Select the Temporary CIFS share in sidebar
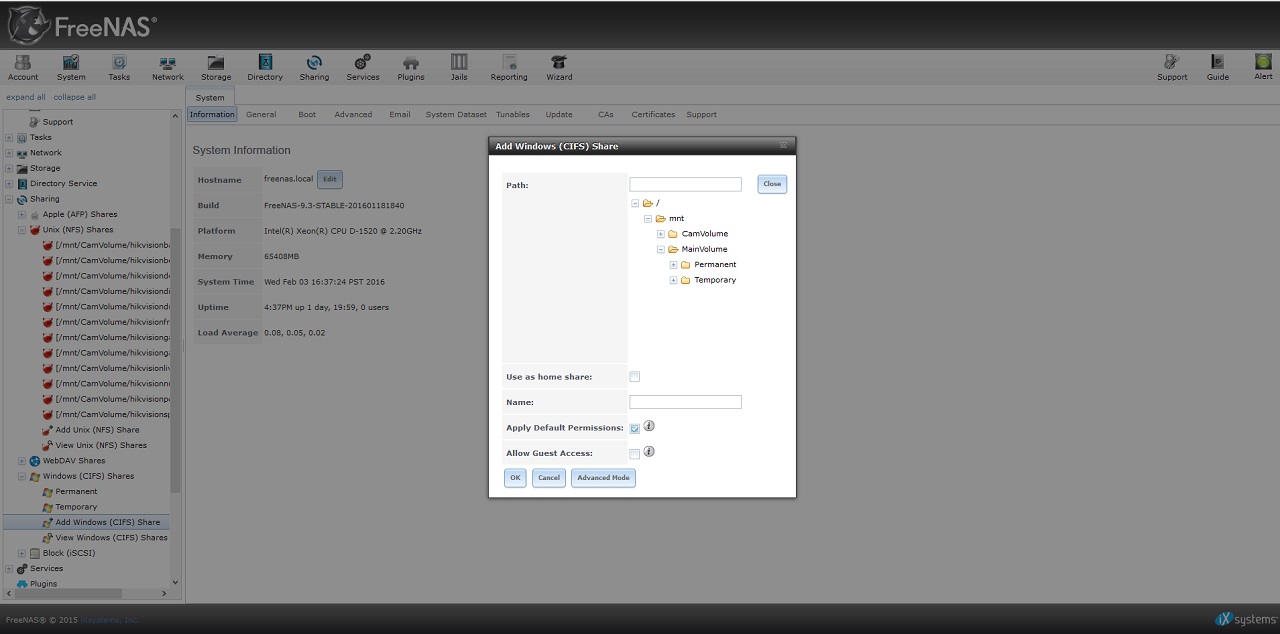The width and height of the screenshot is (1280, 634). [76, 507]
